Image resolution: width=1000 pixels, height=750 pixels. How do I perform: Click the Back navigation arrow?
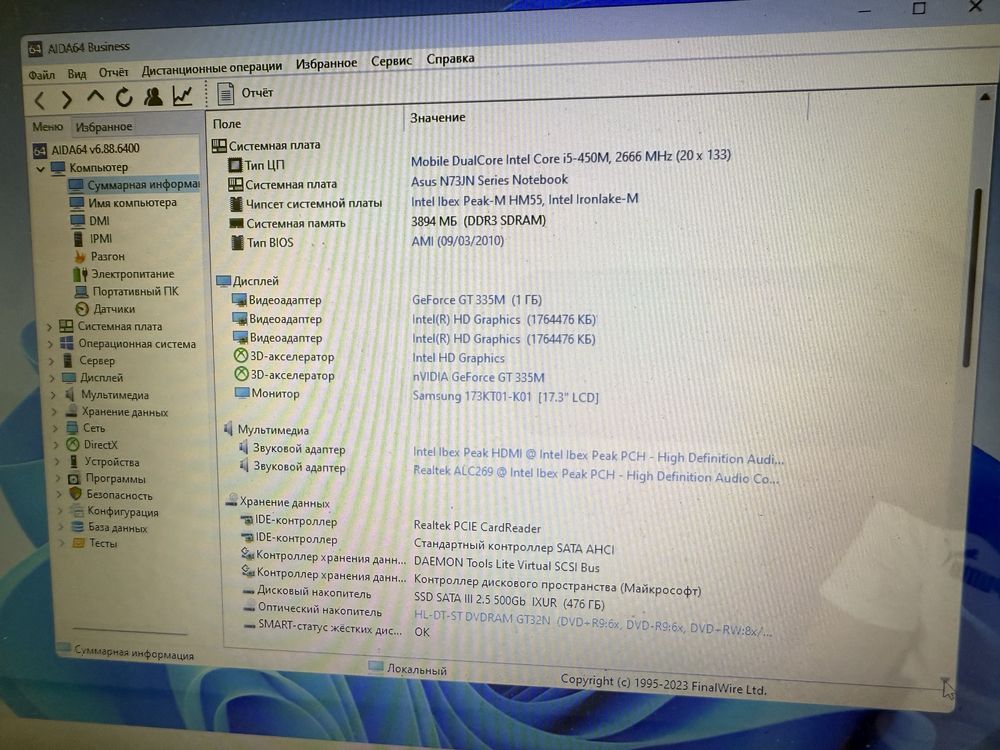coord(40,100)
